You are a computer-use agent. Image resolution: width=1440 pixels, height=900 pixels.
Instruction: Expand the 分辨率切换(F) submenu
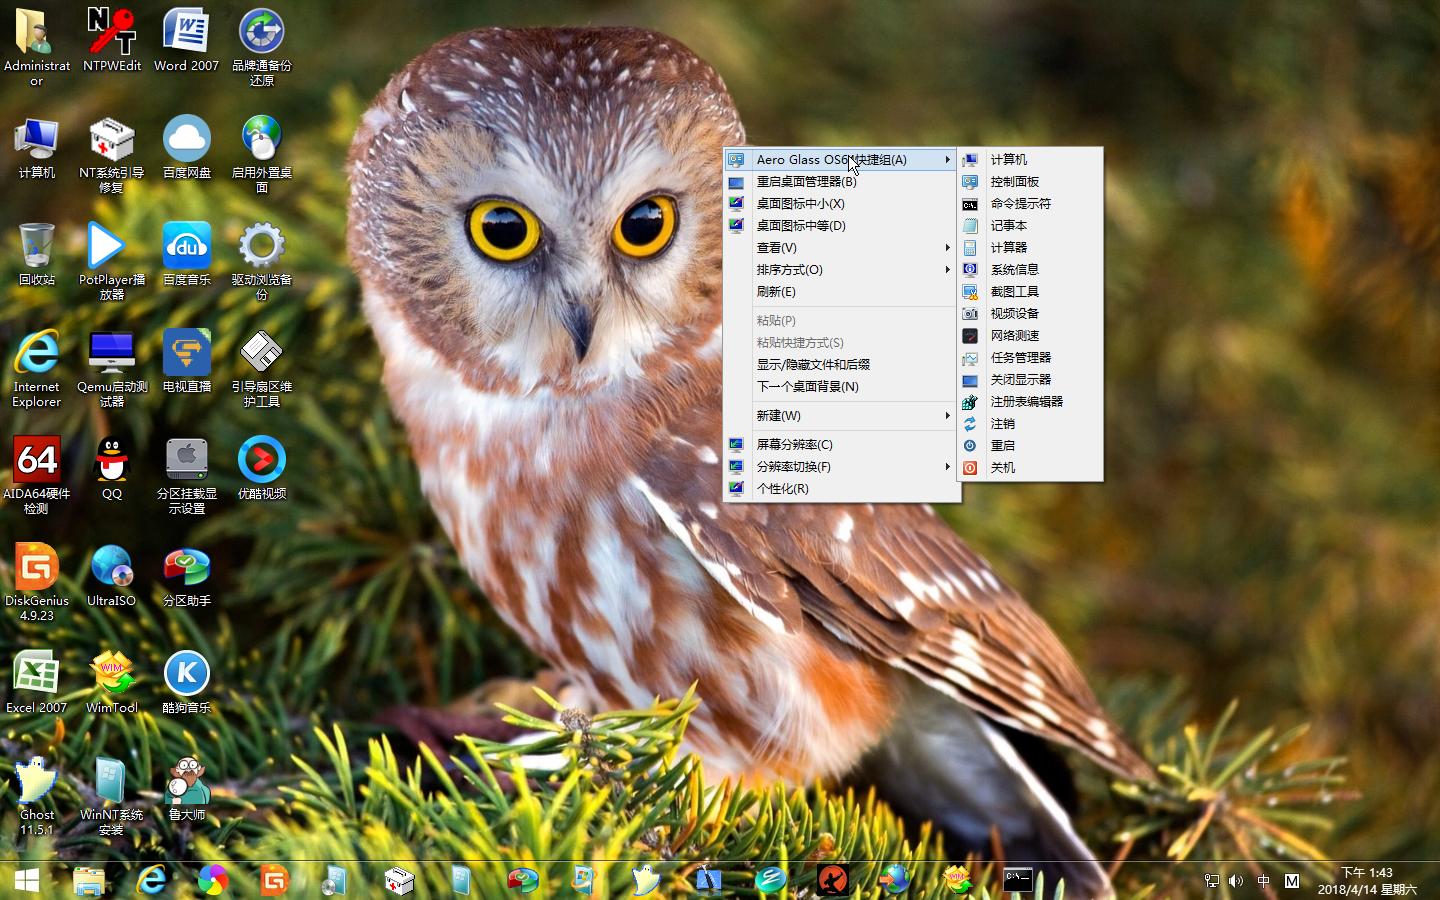click(x=841, y=466)
